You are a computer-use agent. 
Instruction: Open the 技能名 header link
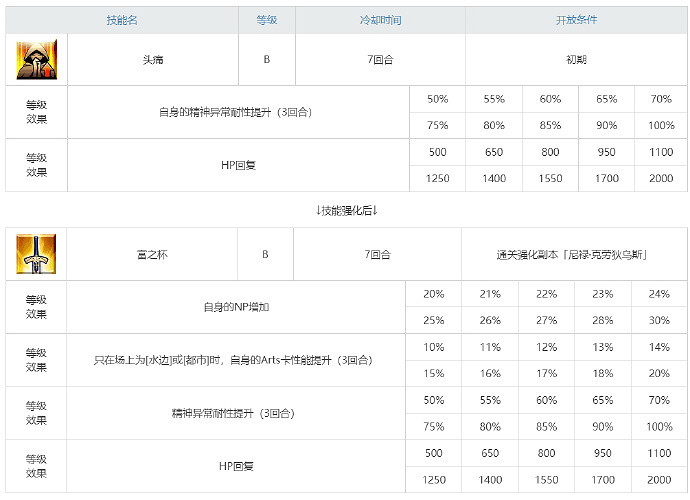tap(122, 20)
